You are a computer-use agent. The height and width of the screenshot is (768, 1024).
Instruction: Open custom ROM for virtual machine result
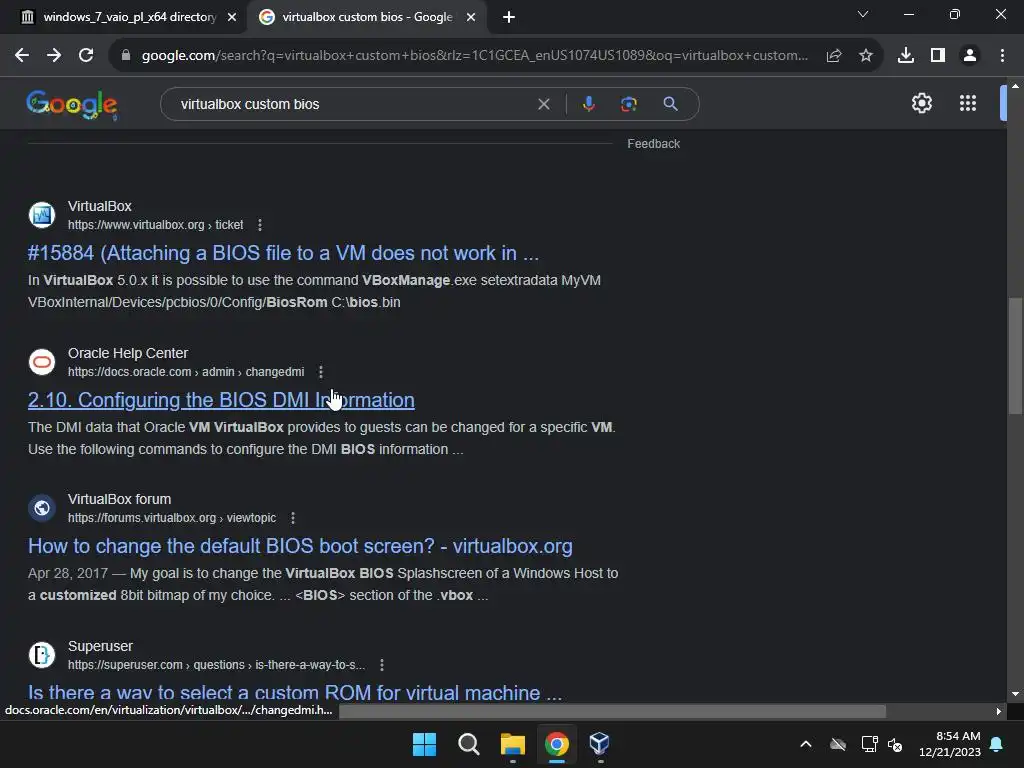click(295, 692)
